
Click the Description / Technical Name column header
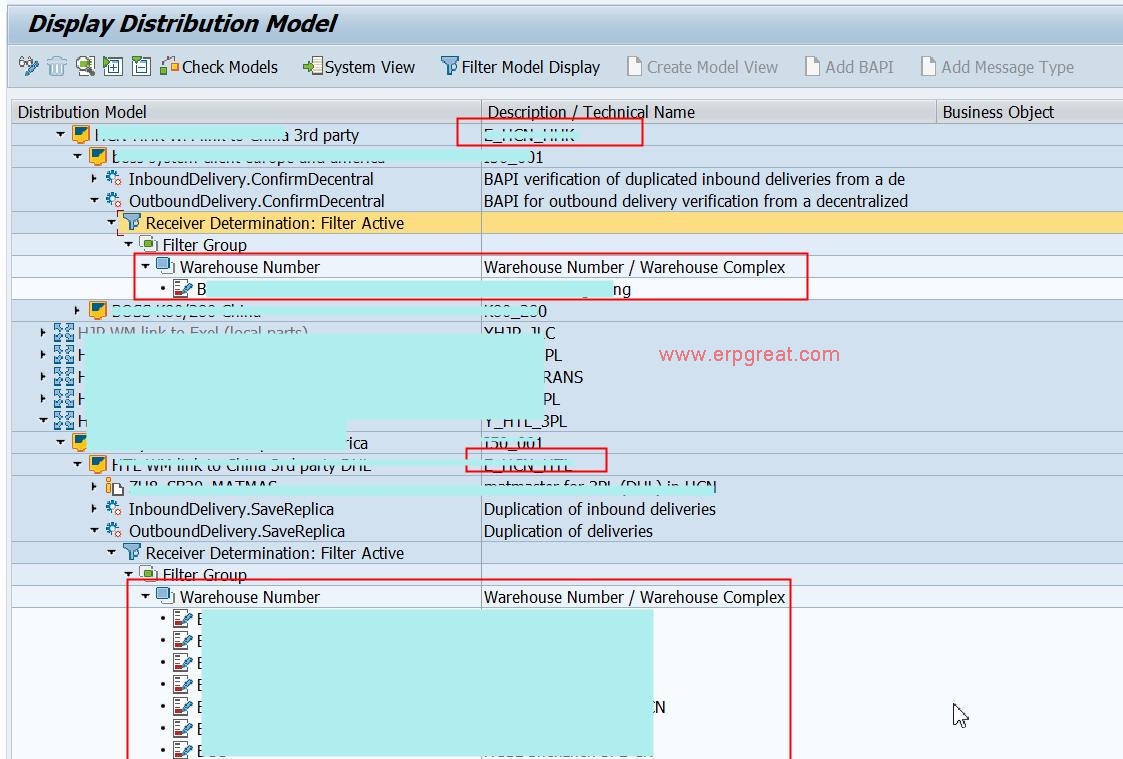tap(709, 112)
